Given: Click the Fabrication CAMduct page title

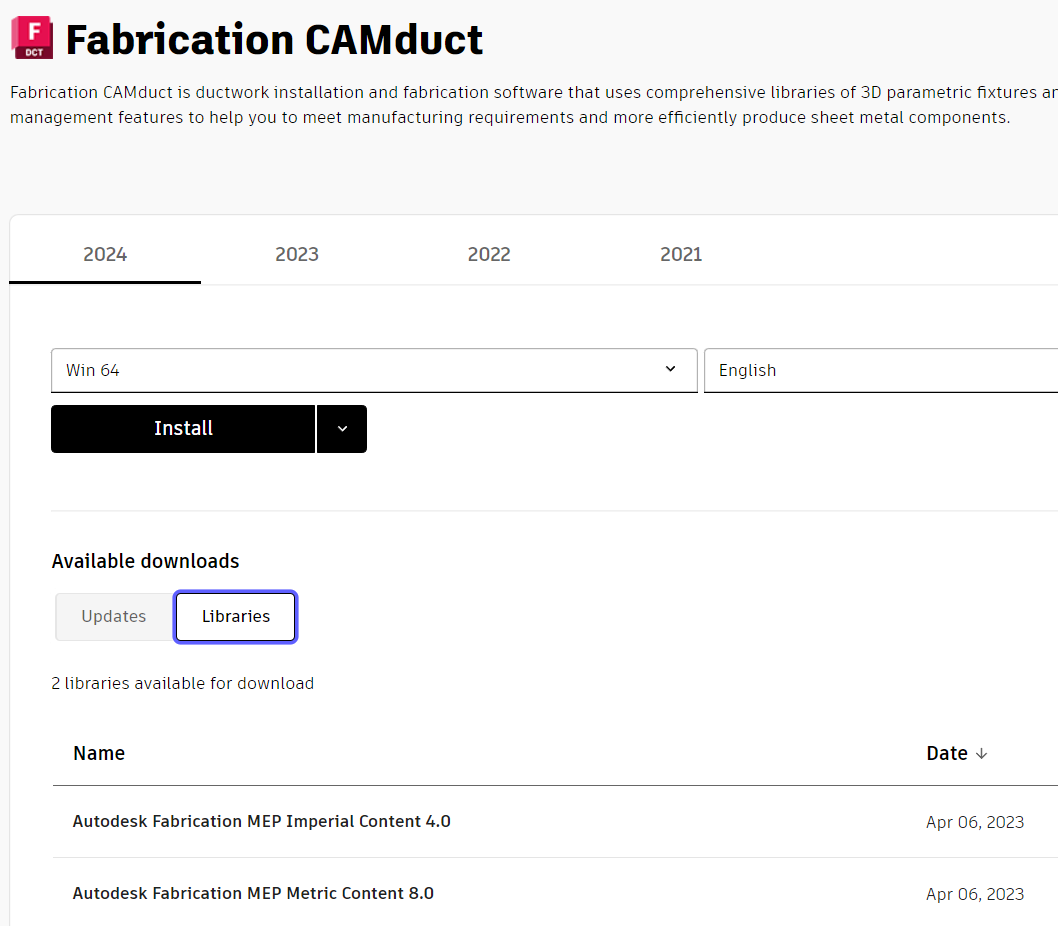Looking at the screenshot, I should pos(274,39).
